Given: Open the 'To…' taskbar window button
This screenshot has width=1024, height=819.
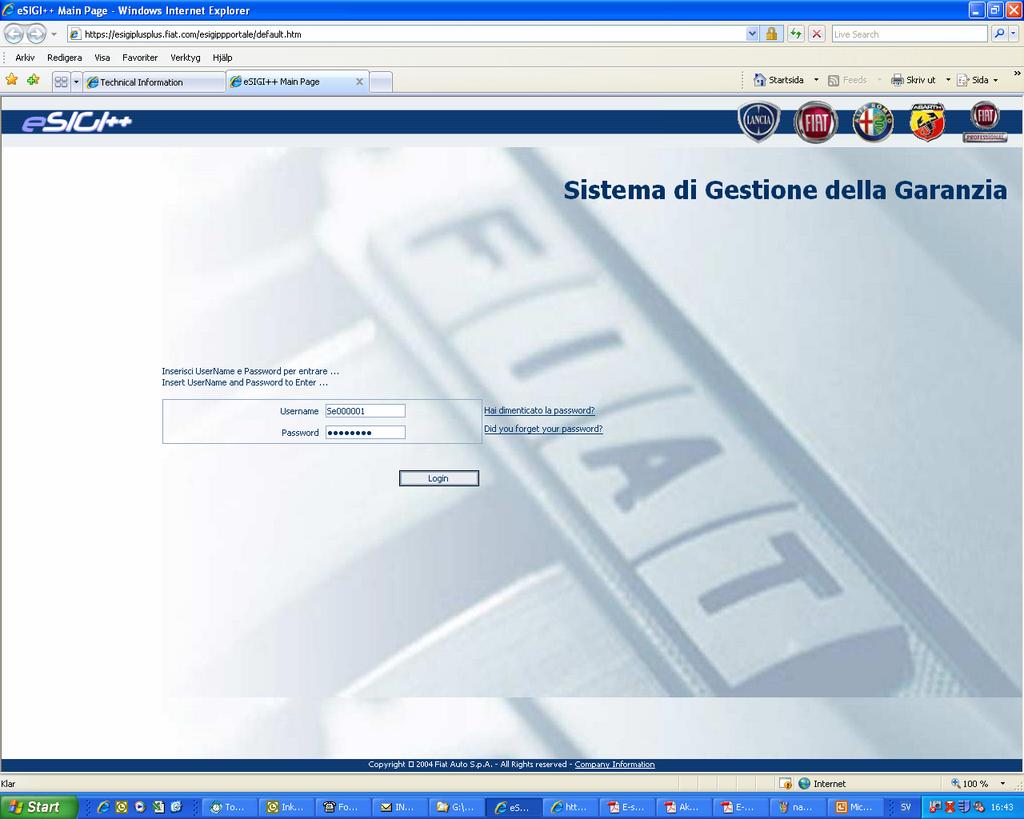Looking at the screenshot, I should (x=229, y=807).
